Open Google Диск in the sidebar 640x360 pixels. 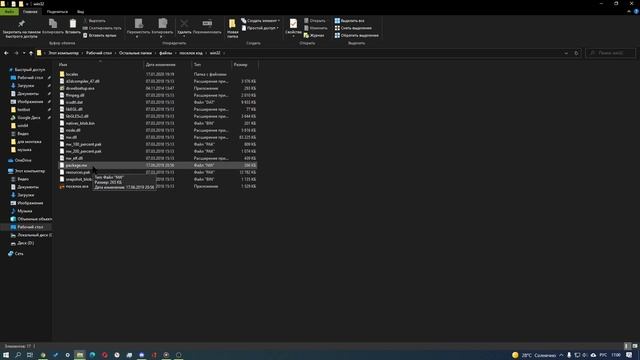28,118
